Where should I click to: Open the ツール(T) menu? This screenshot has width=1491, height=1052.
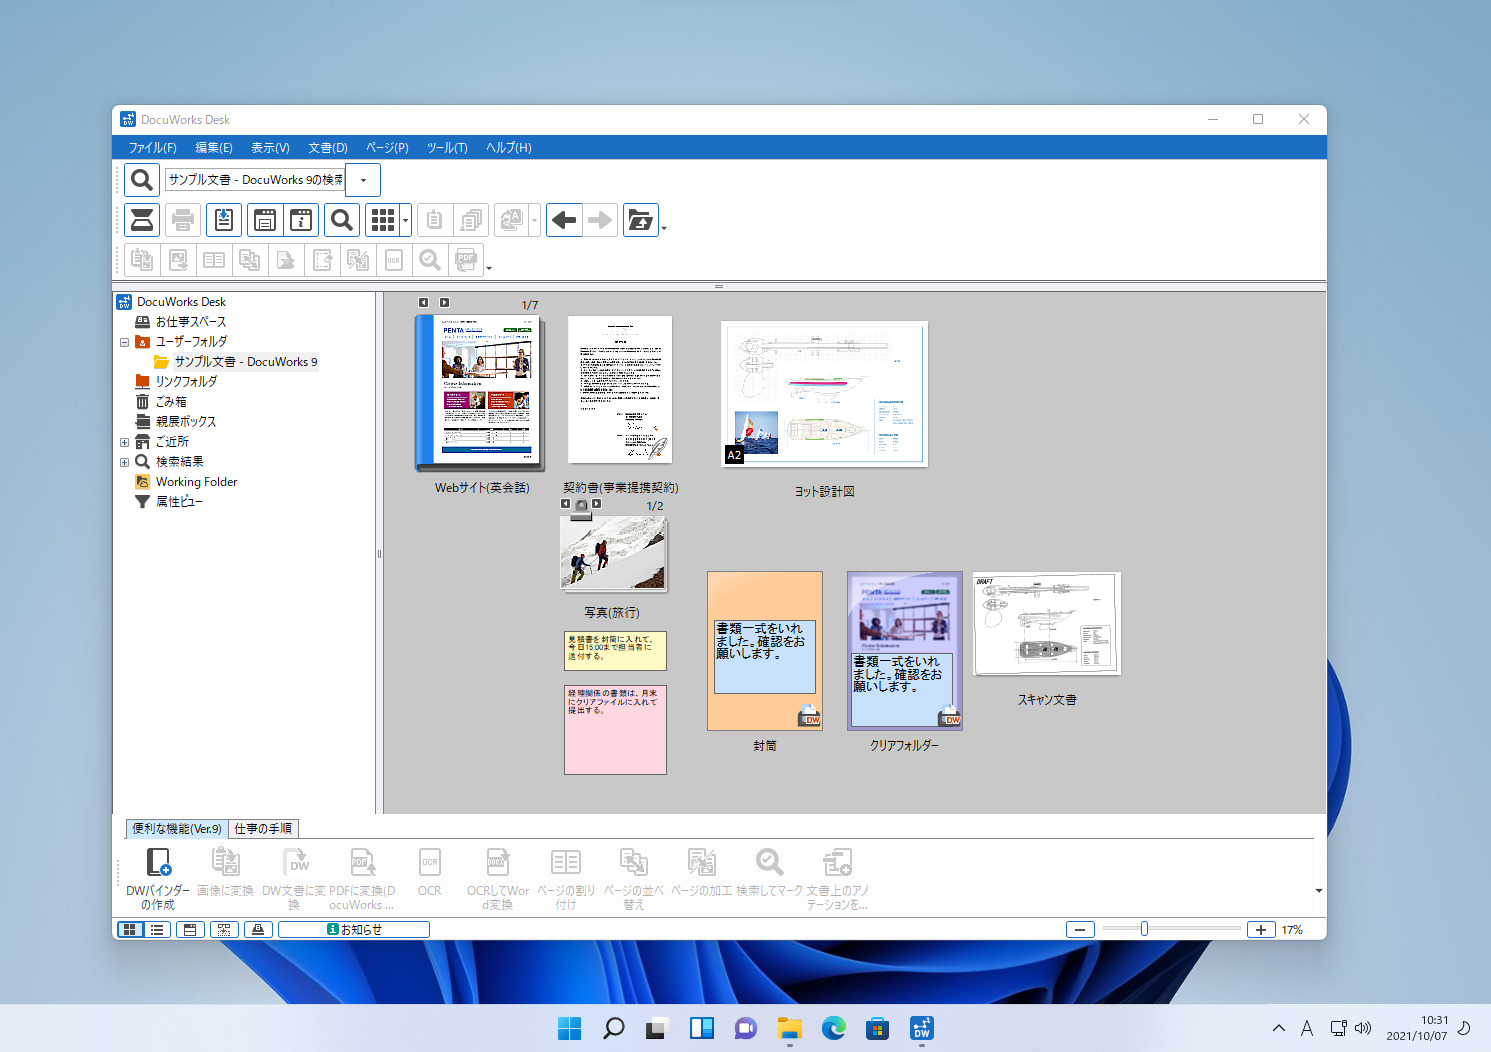(x=447, y=147)
